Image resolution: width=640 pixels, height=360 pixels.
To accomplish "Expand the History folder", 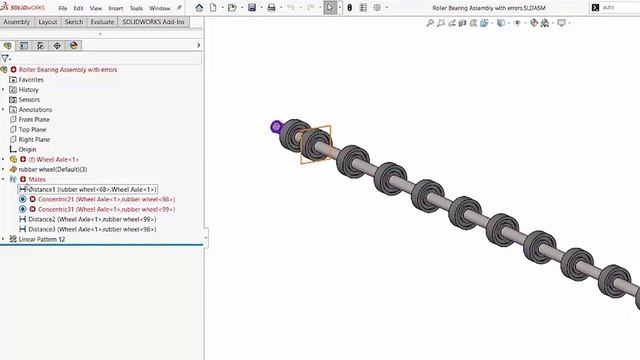I will pos(3,89).
